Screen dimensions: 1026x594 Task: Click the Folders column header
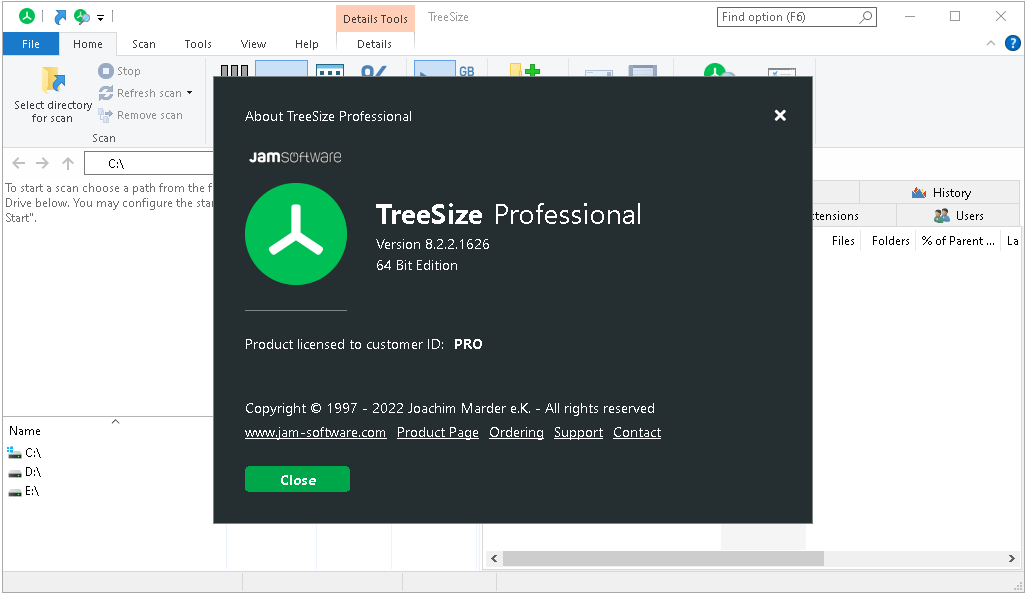click(890, 241)
